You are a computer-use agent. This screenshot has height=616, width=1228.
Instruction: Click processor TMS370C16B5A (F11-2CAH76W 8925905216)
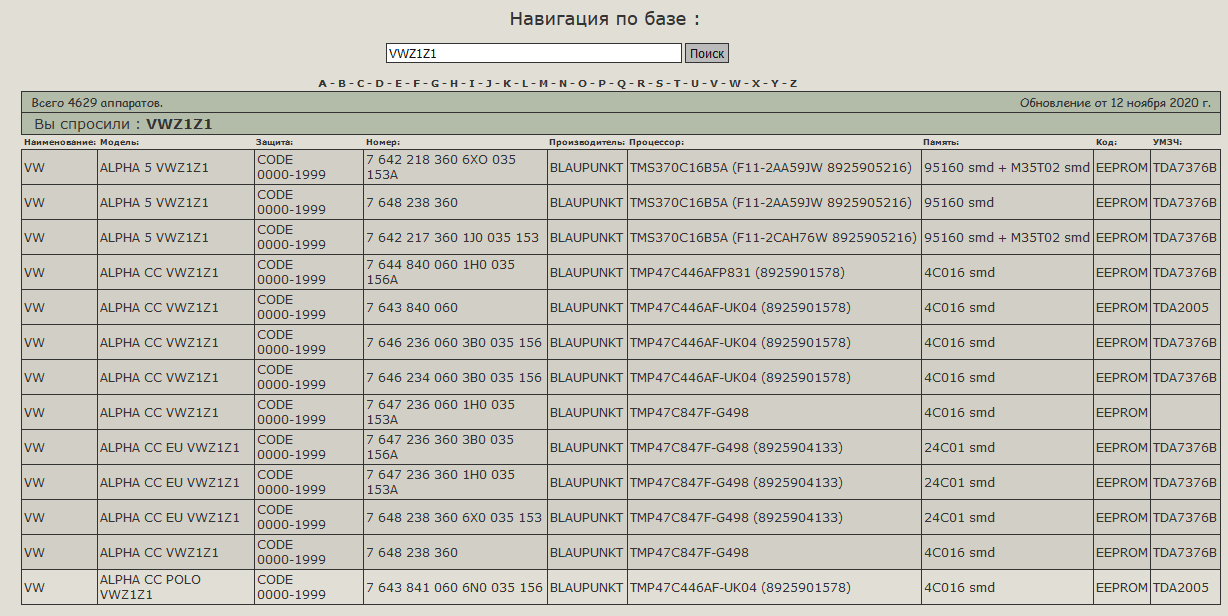click(773, 237)
